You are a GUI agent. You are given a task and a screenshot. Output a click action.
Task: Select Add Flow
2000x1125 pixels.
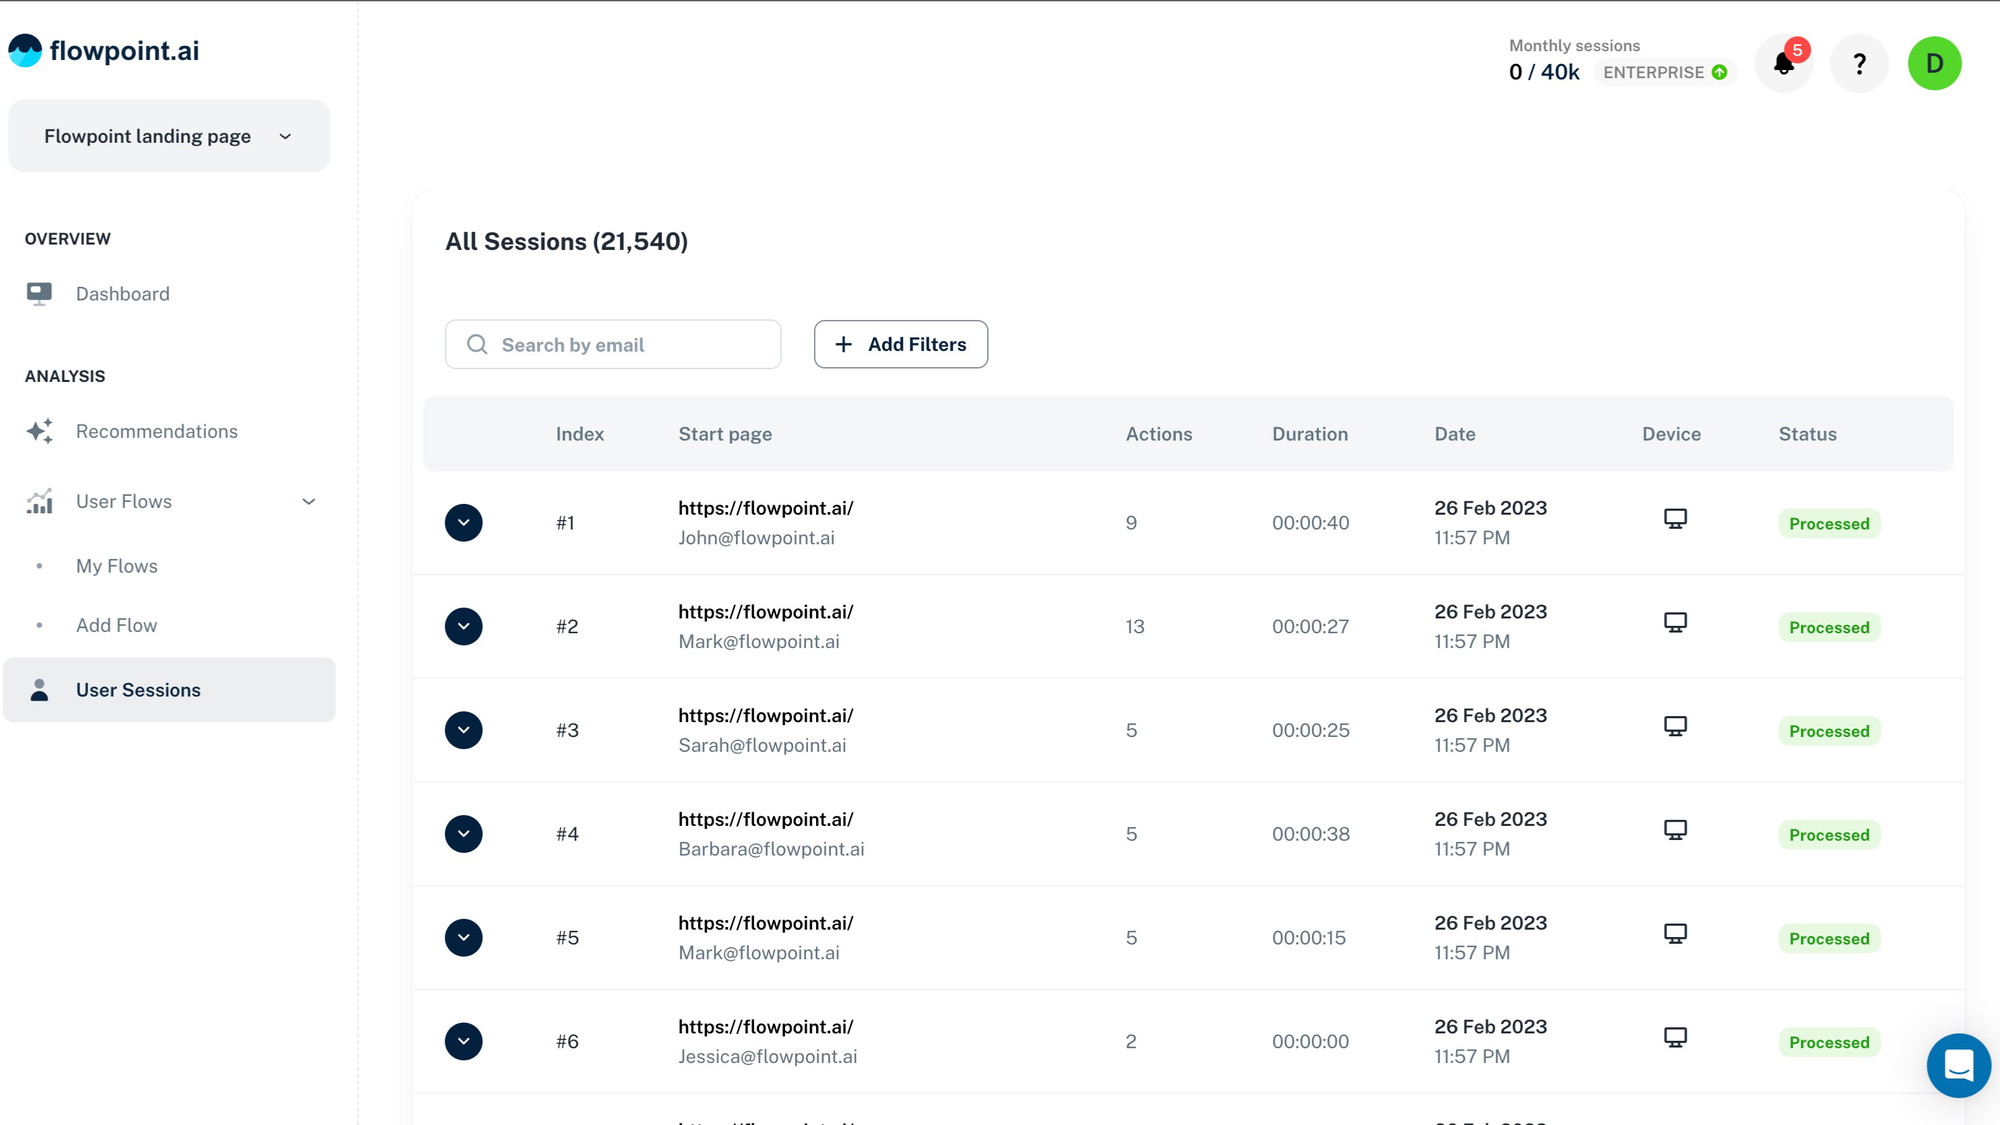pyautogui.click(x=116, y=625)
